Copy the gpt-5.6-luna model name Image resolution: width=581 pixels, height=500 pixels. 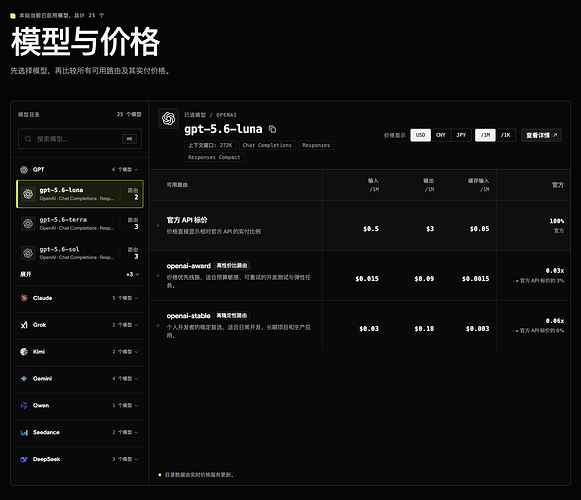pos(272,129)
